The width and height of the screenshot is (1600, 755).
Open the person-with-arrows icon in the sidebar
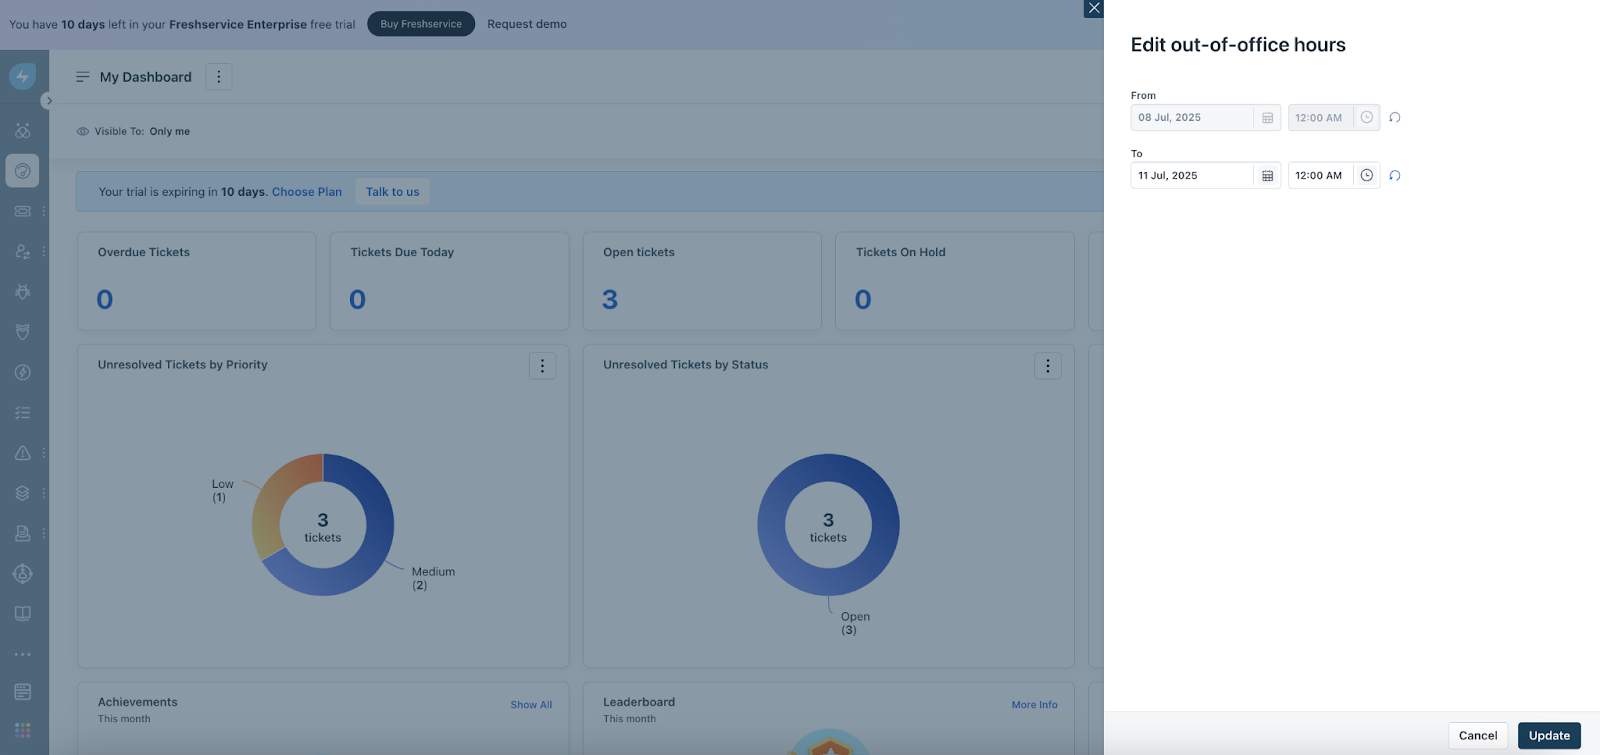(22, 251)
